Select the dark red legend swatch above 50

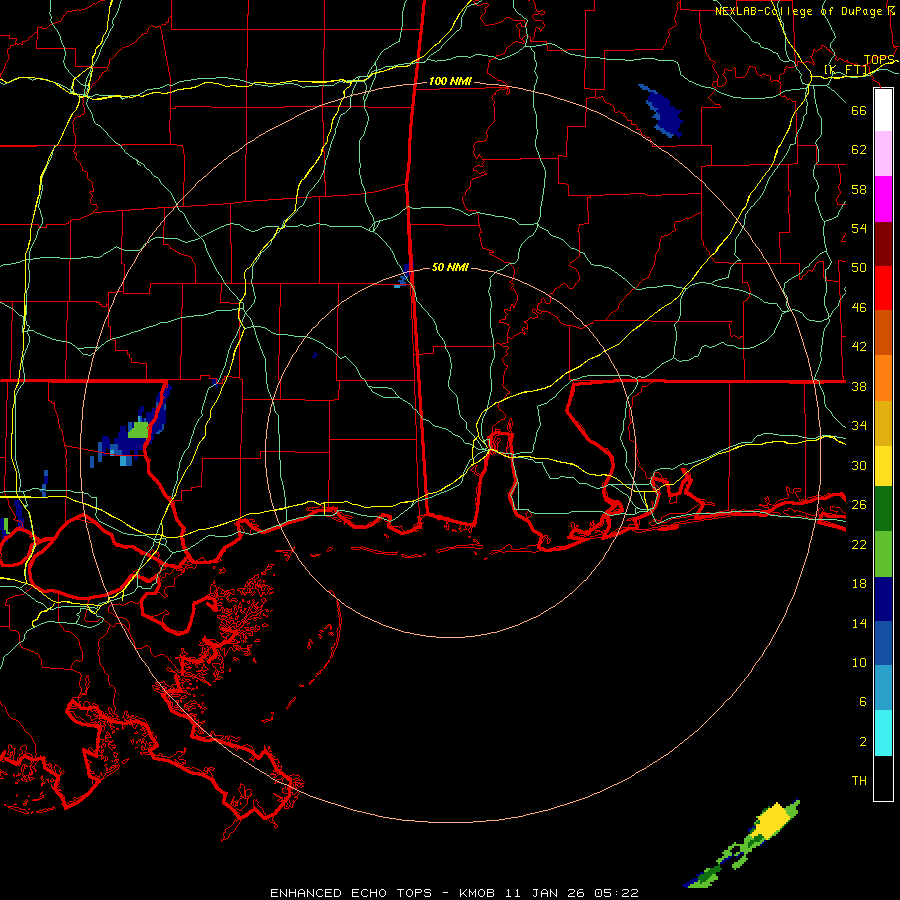coord(883,244)
